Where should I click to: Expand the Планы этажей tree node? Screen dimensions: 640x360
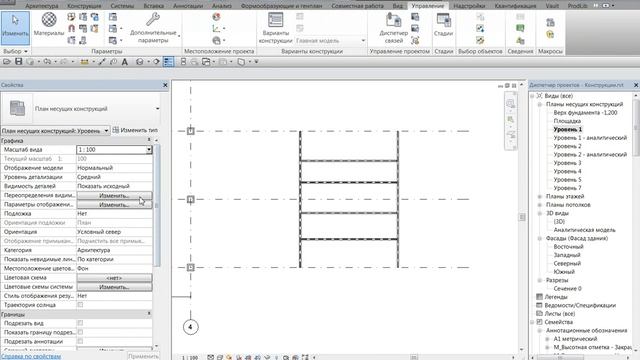540,196
